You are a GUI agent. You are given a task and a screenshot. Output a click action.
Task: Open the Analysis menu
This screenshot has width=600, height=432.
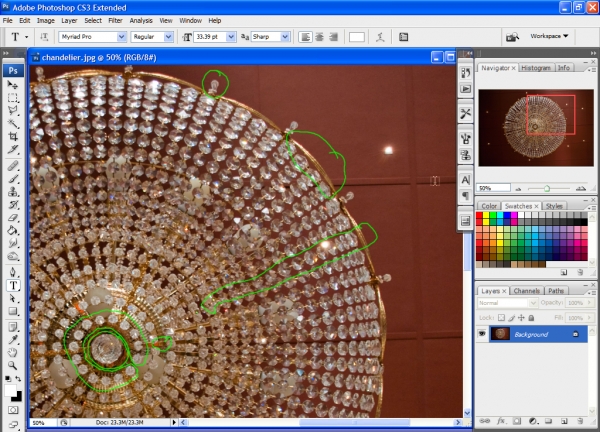(x=141, y=21)
